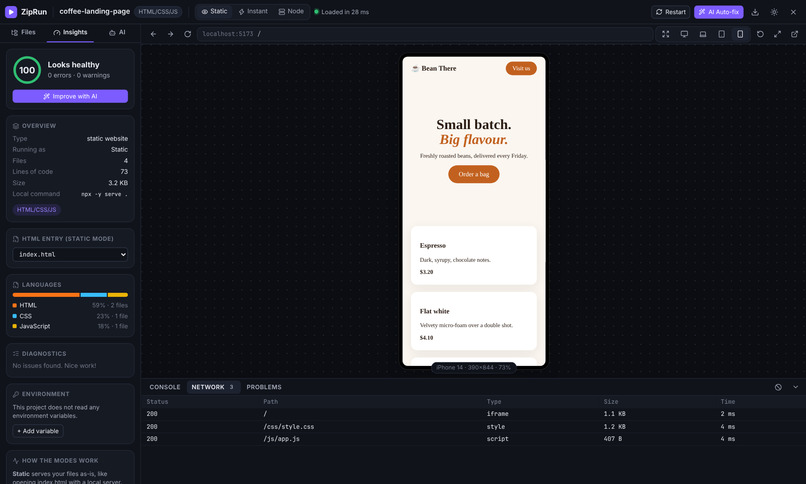Reload the preview page
806x484 pixels.
[188, 34]
